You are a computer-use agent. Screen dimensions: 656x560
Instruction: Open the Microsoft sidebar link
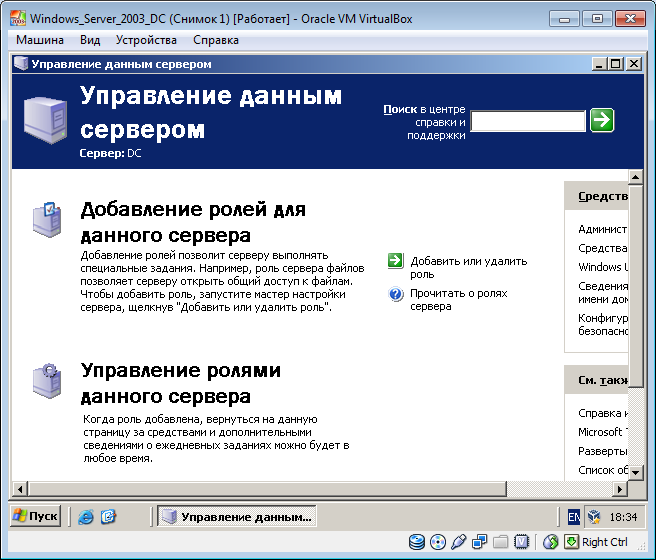[602, 432]
